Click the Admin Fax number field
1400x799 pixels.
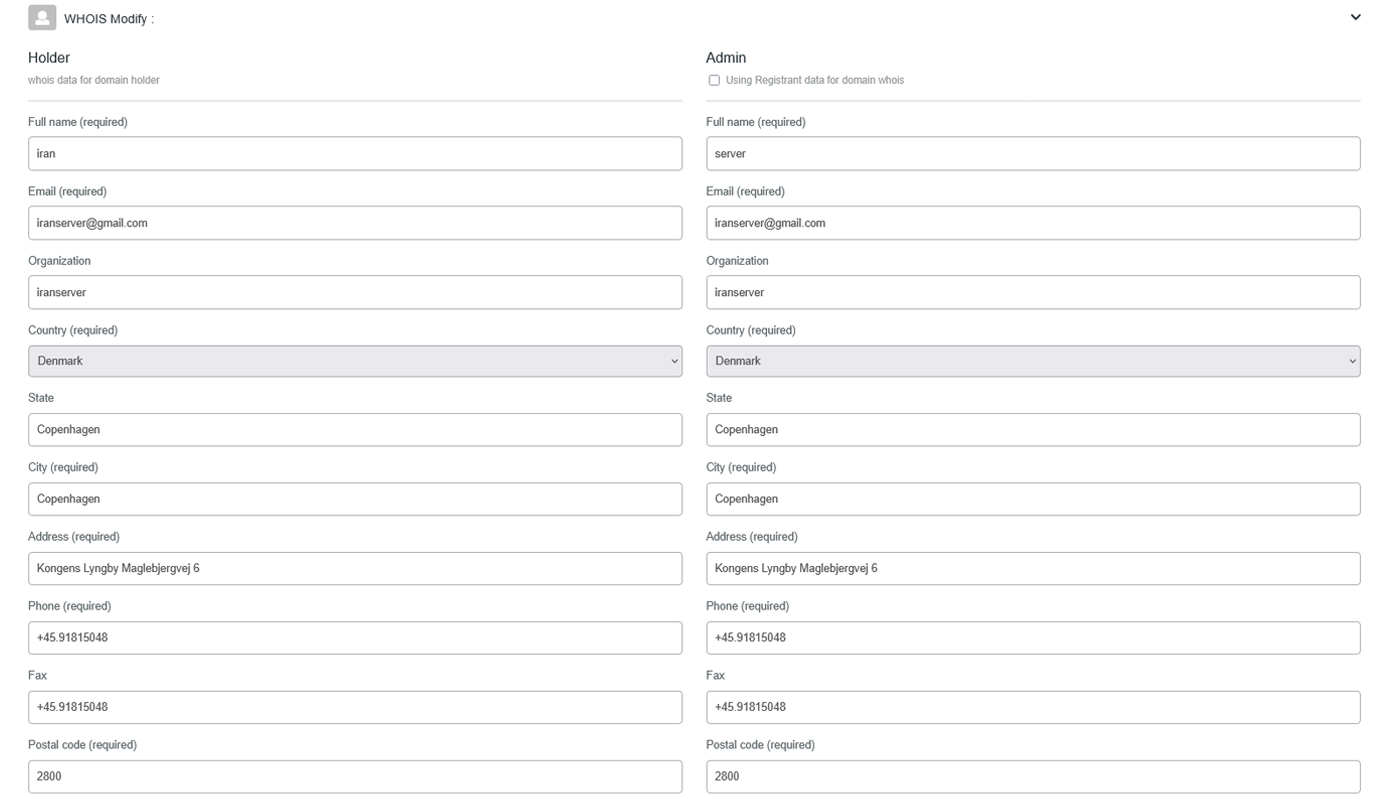pos(1033,707)
